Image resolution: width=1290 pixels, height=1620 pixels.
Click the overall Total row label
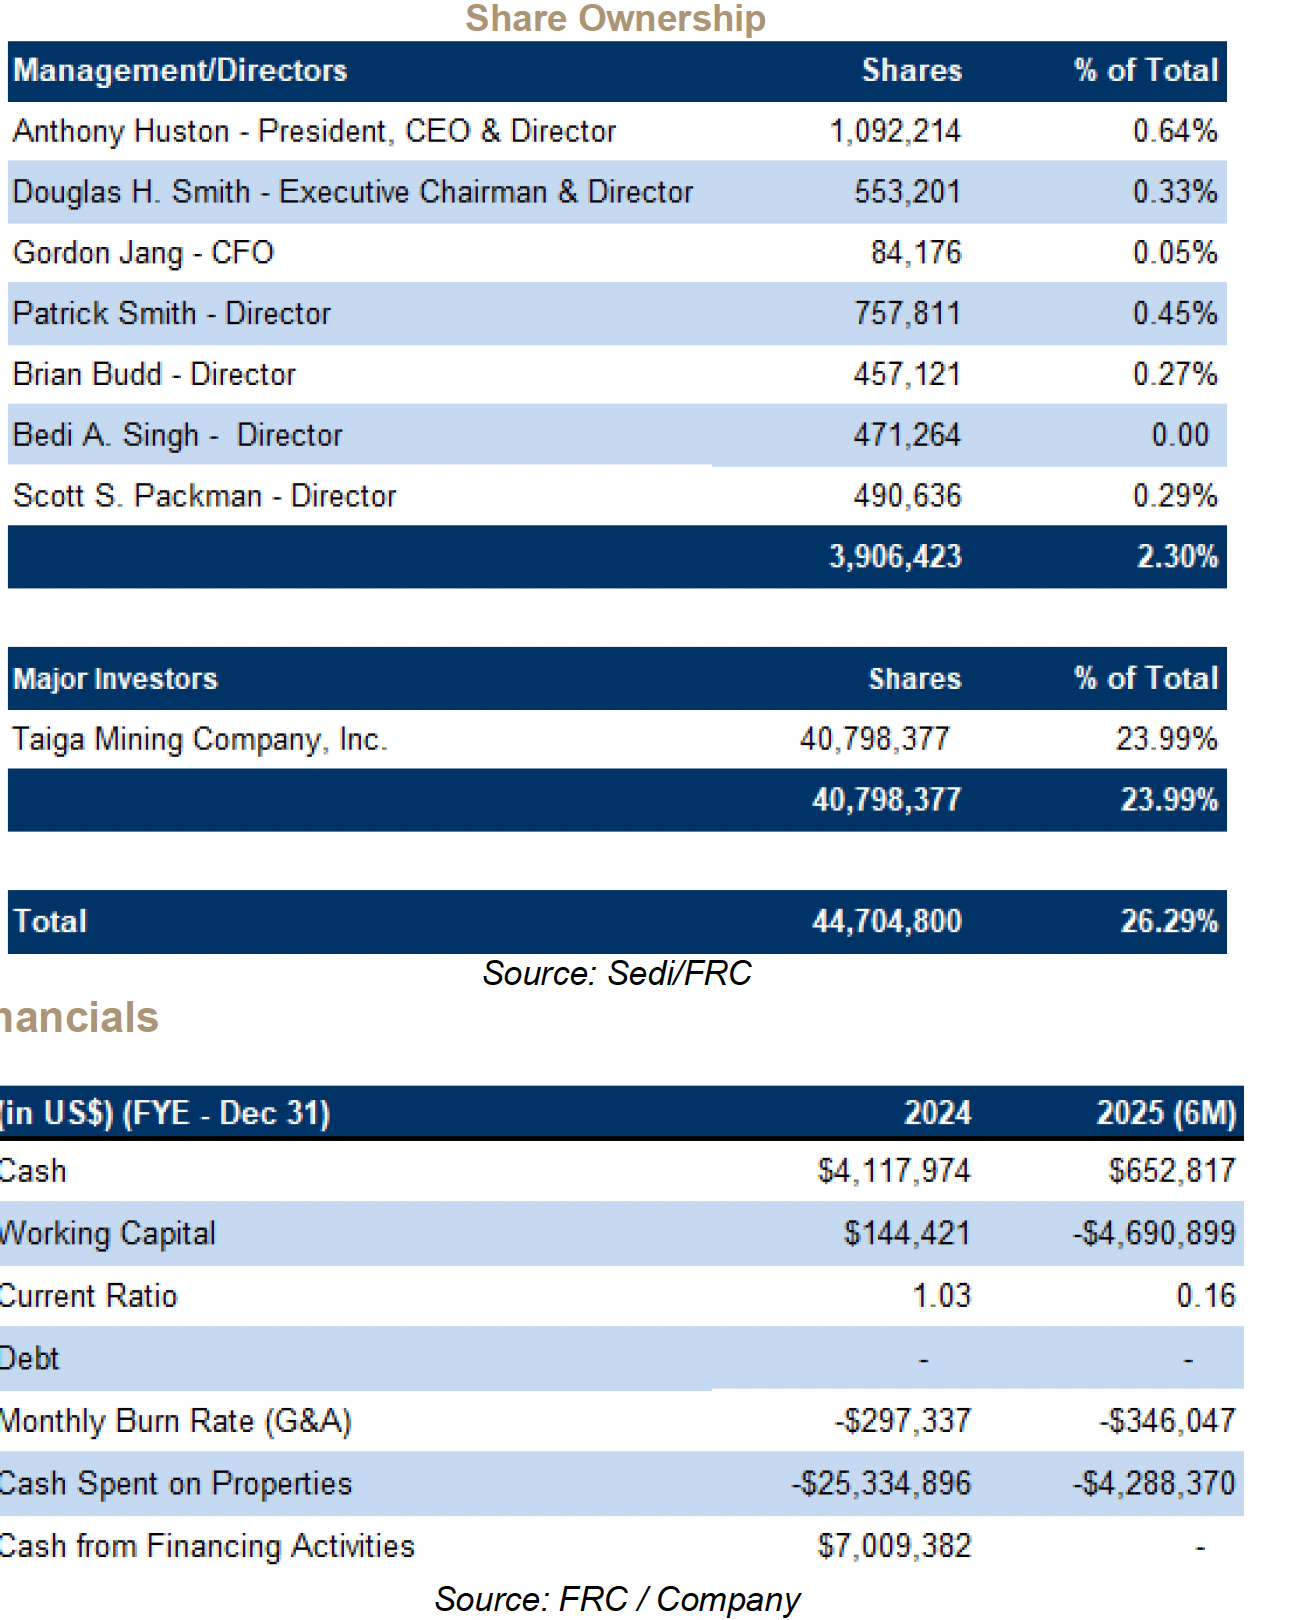(50, 921)
